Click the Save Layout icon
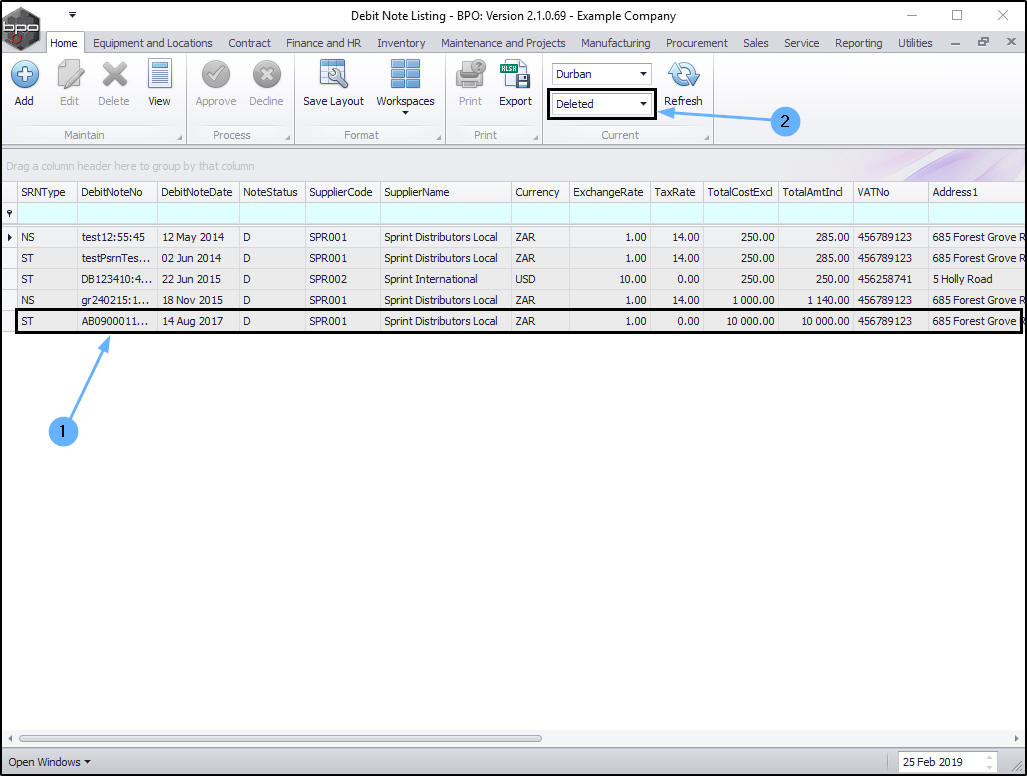Screen dimensions: 1027x776 point(333,74)
